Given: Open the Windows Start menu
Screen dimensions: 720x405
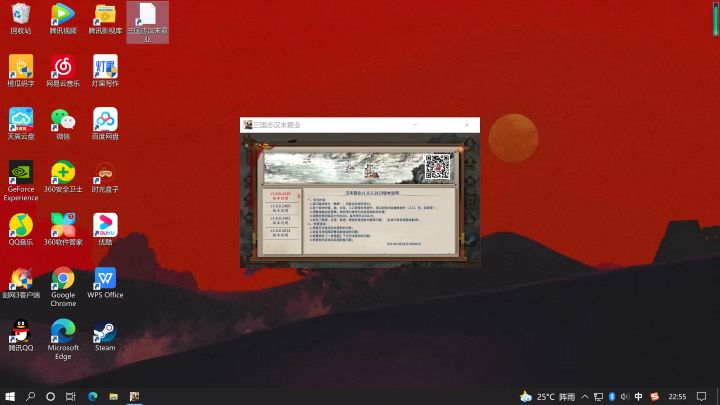Looking at the screenshot, I should pos(10,396).
